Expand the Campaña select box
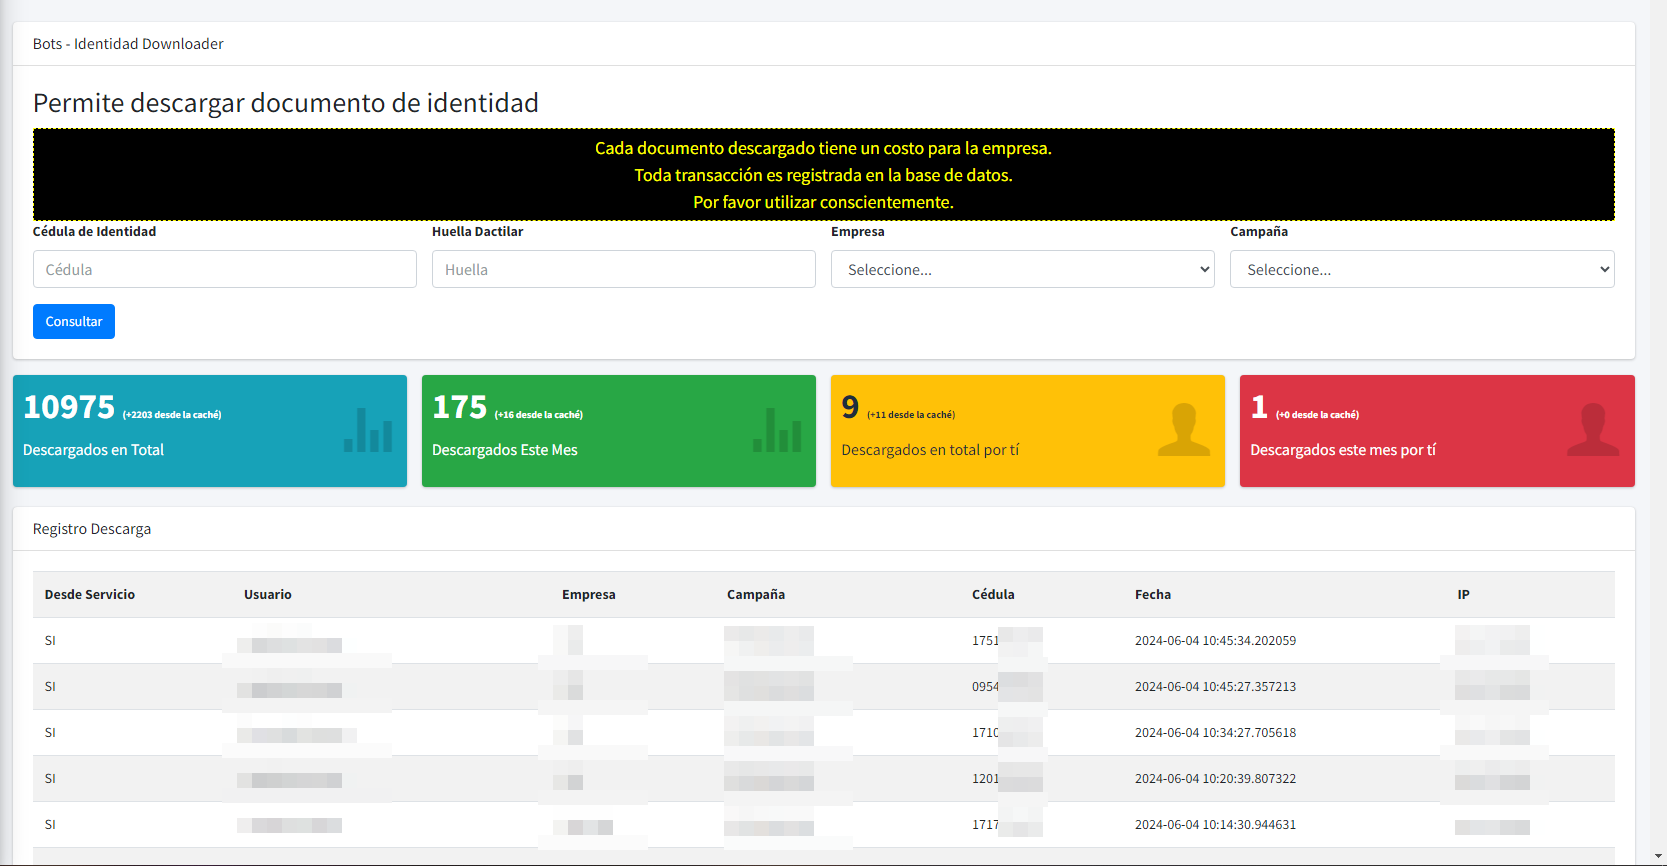Viewport: 1667px width, 866px height. 1421,269
